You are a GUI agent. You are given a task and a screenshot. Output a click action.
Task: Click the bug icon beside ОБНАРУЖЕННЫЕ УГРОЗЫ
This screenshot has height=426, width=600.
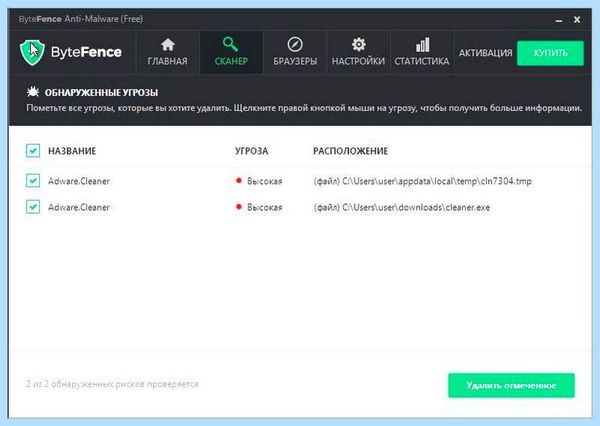click(x=33, y=92)
